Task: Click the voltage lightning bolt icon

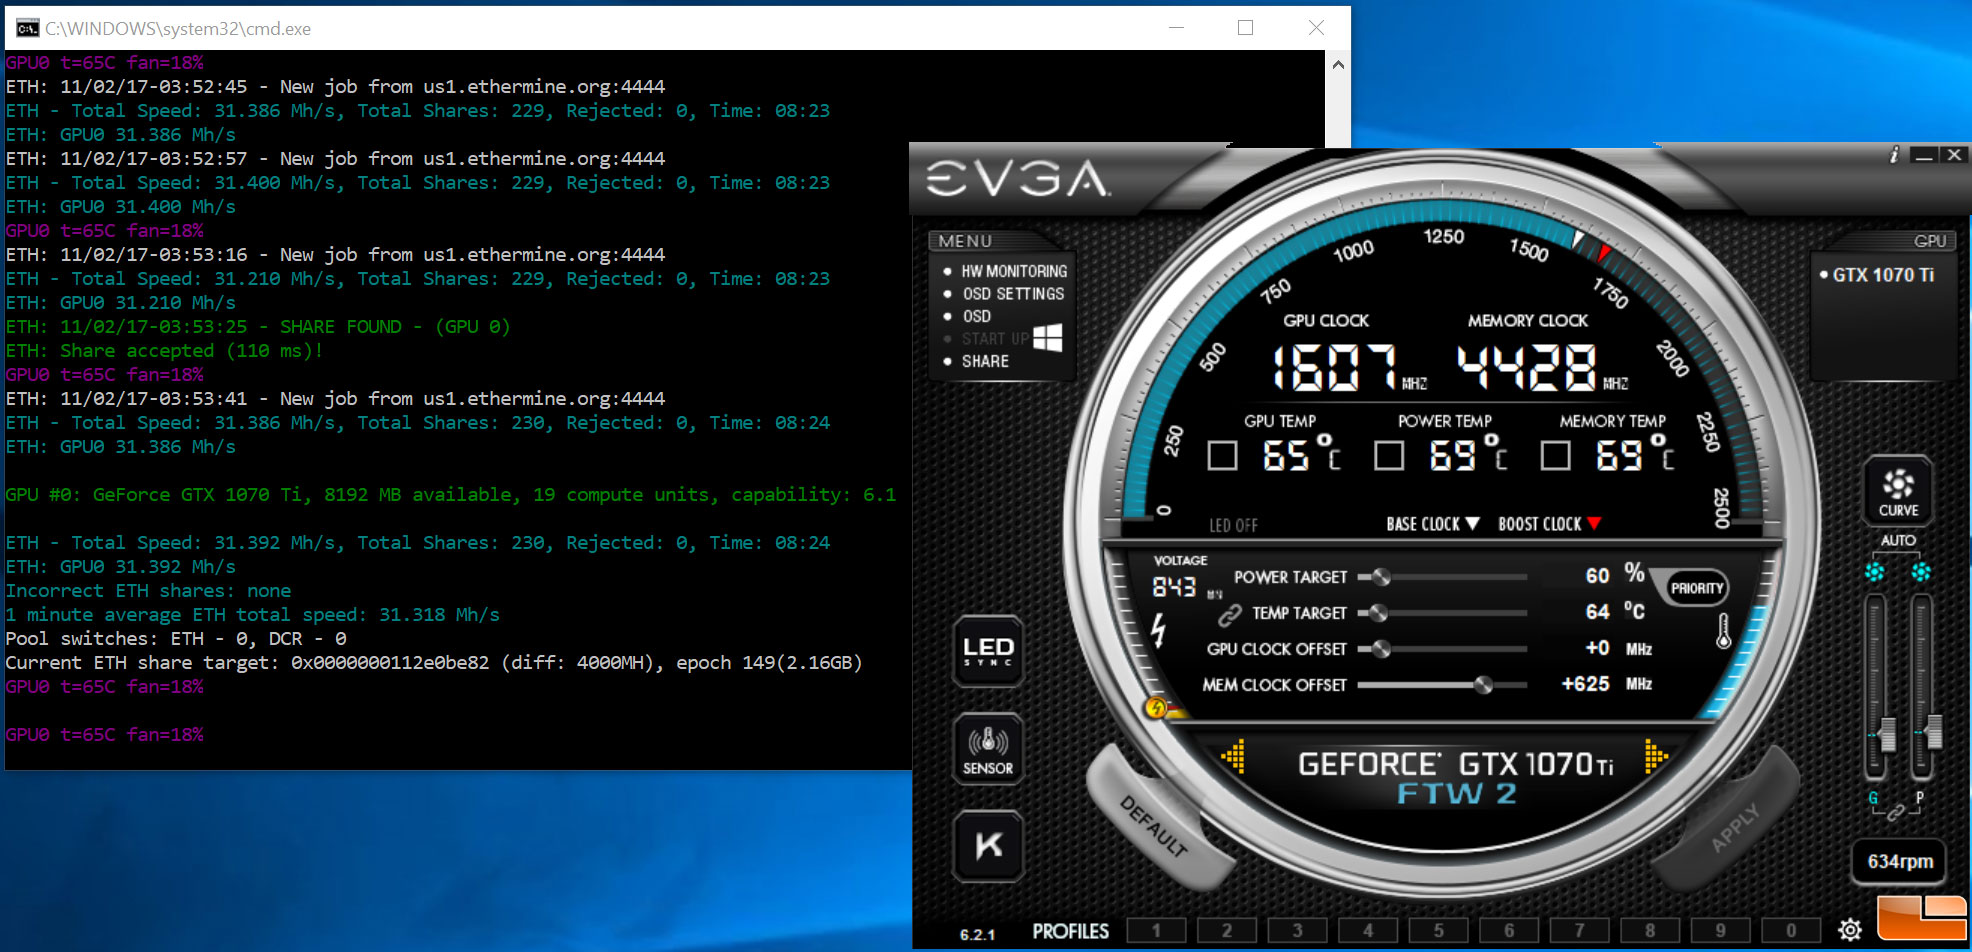Action: (1158, 629)
